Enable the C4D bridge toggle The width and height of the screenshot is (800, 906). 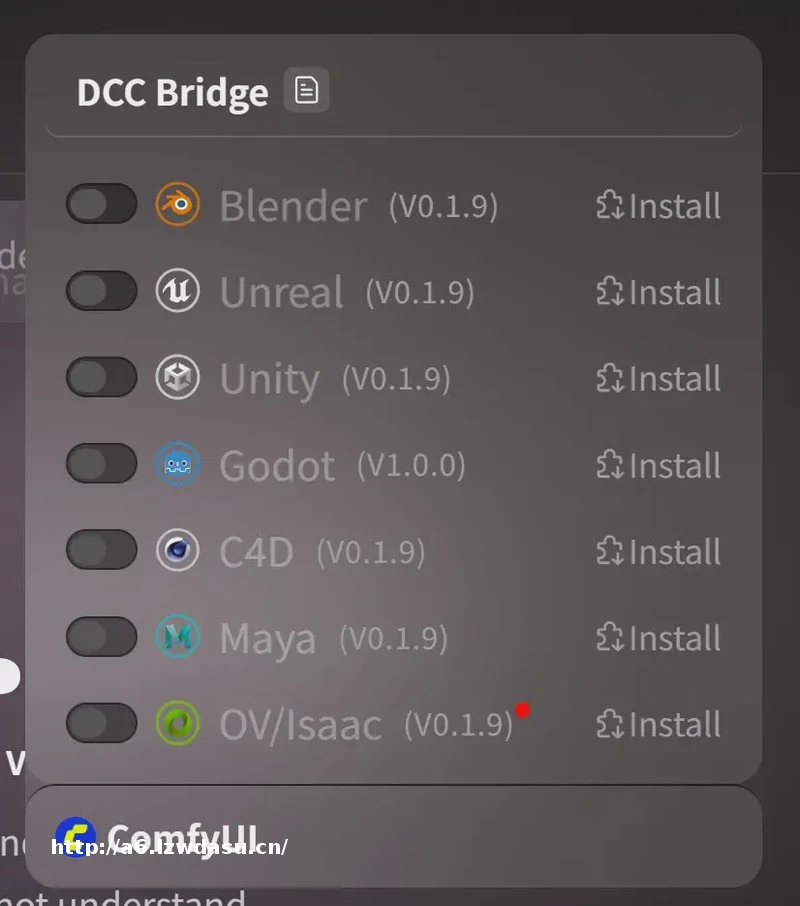point(100,551)
